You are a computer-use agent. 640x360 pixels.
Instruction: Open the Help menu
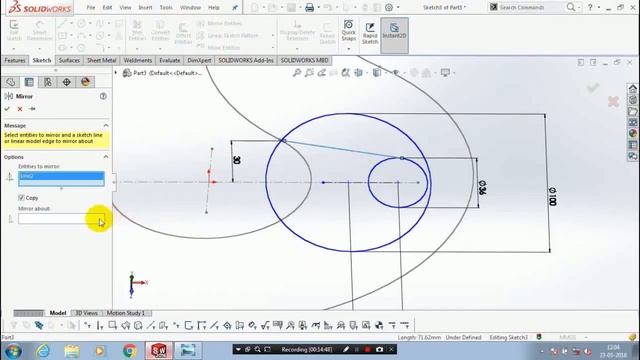pos(214,7)
